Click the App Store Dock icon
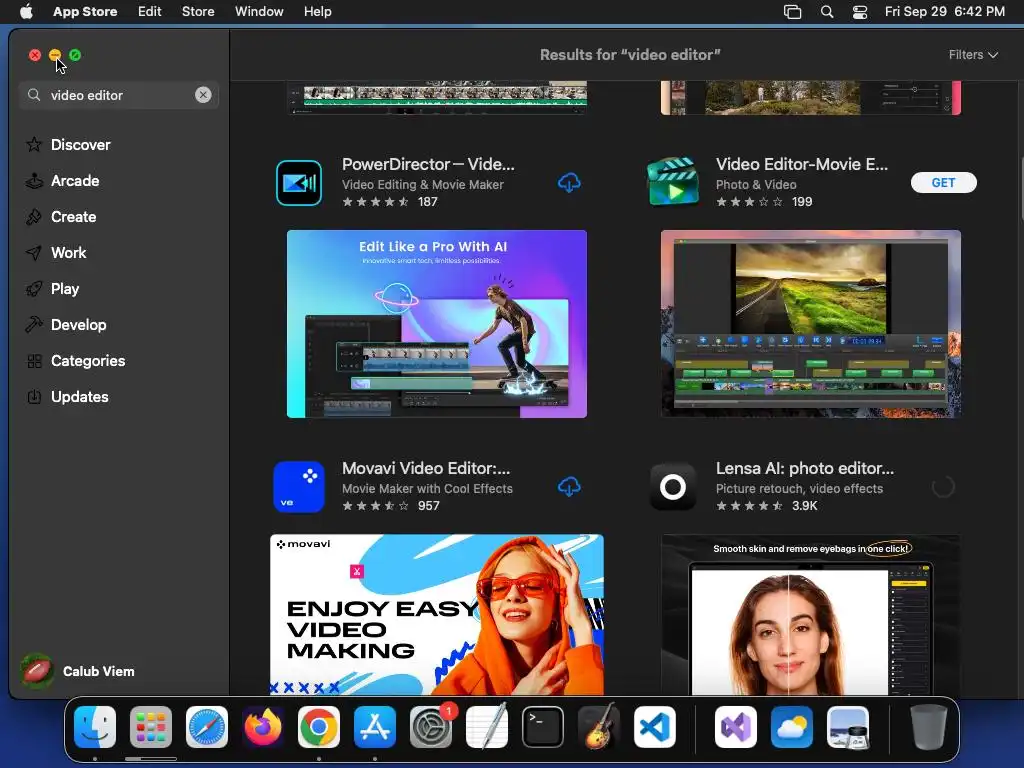 coord(375,727)
